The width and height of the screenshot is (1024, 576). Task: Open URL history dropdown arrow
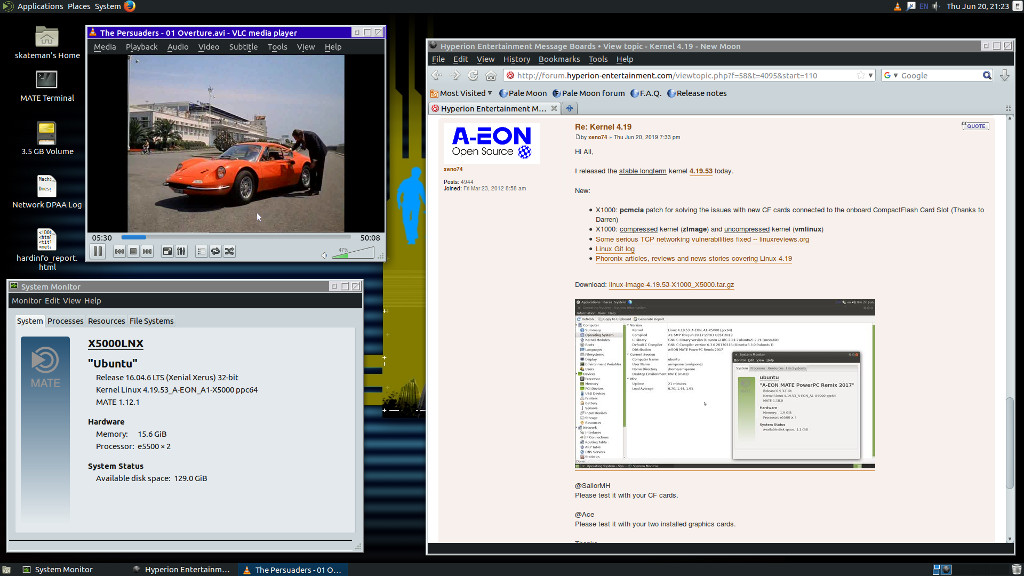pos(871,76)
